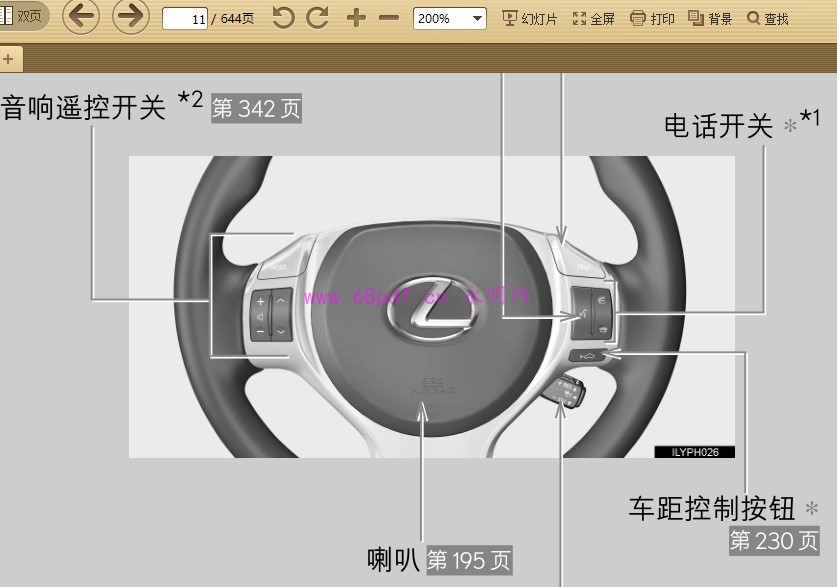Go forward with the right arrow button

pyautogui.click(x=131, y=17)
